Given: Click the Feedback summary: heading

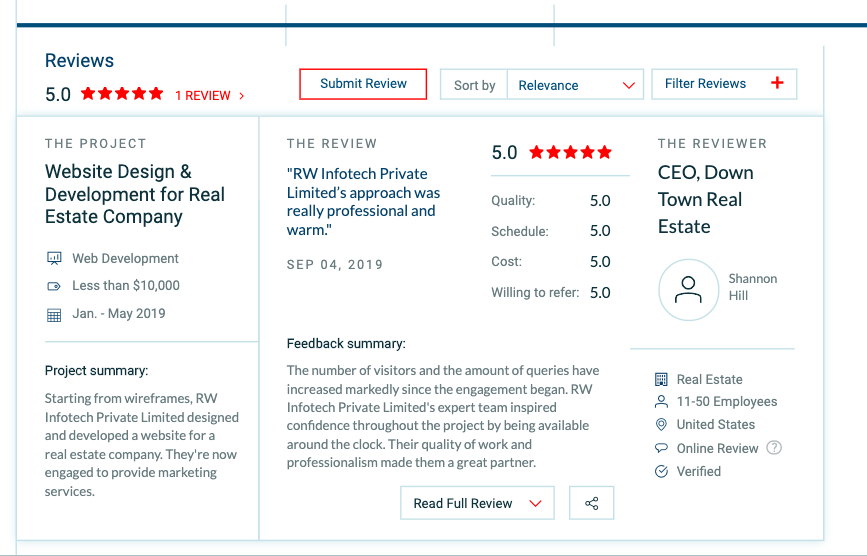Looking at the screenshot, I should [x=346, y=344].
